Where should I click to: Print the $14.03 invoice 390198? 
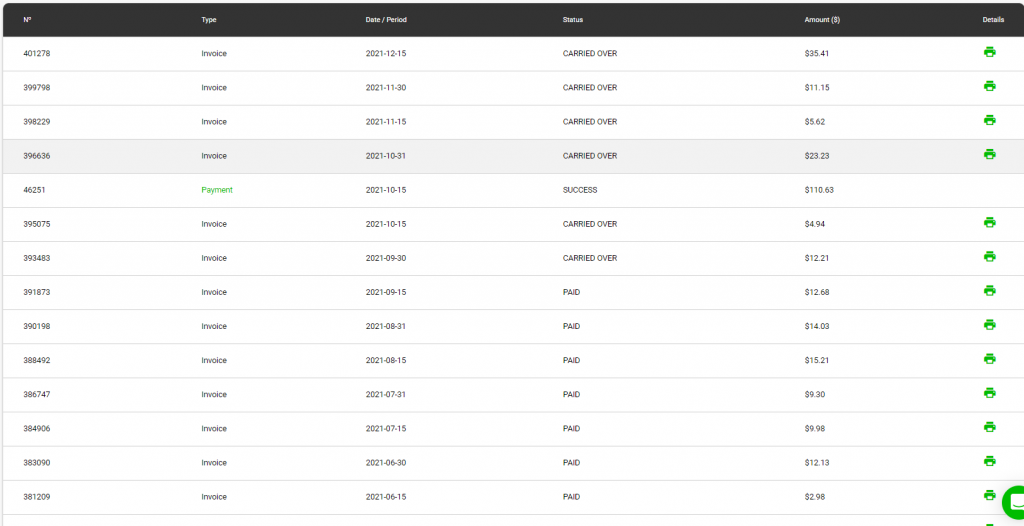(x=989, y=325)
